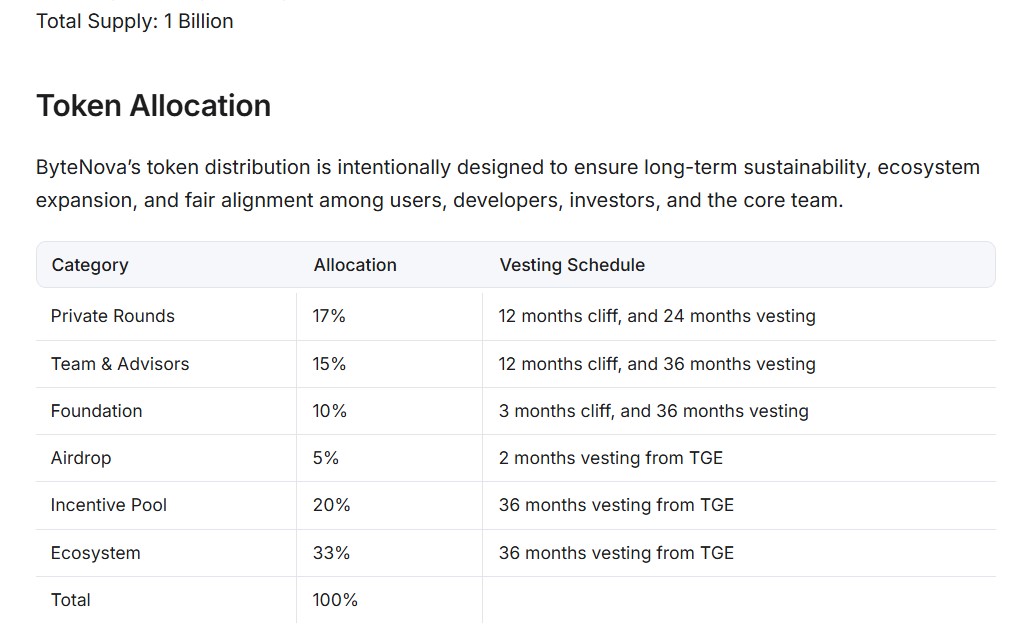The height and width of the screenshot is (635, 1016).
Task: Select the Incentive Pool cell
Action: (109, 505)
